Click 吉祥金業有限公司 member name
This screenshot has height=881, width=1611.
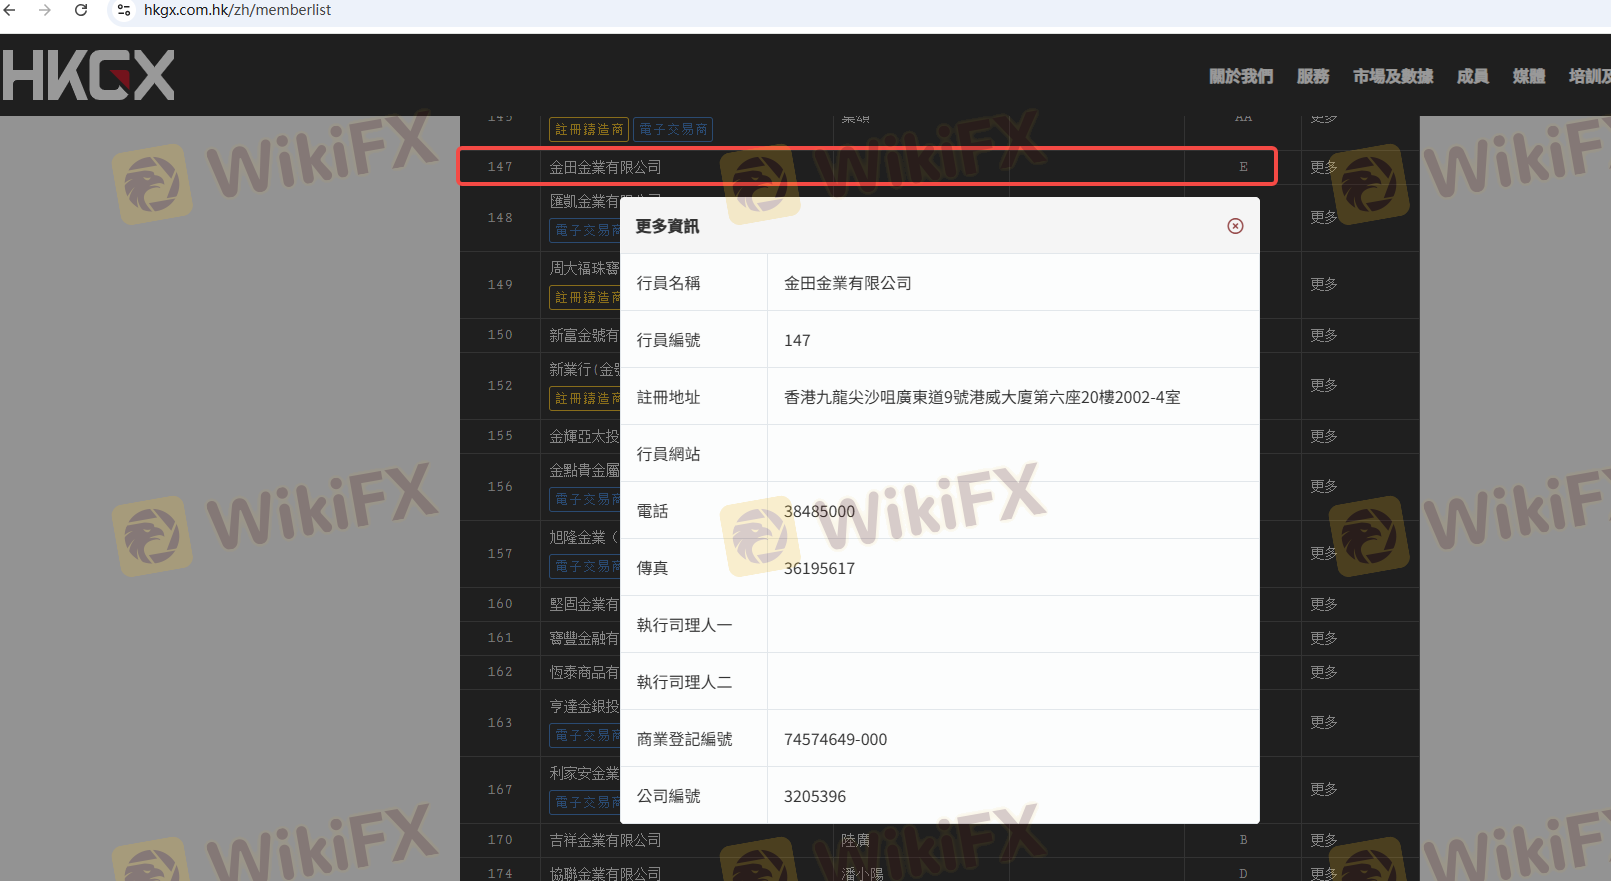click(x=605, y=840)
